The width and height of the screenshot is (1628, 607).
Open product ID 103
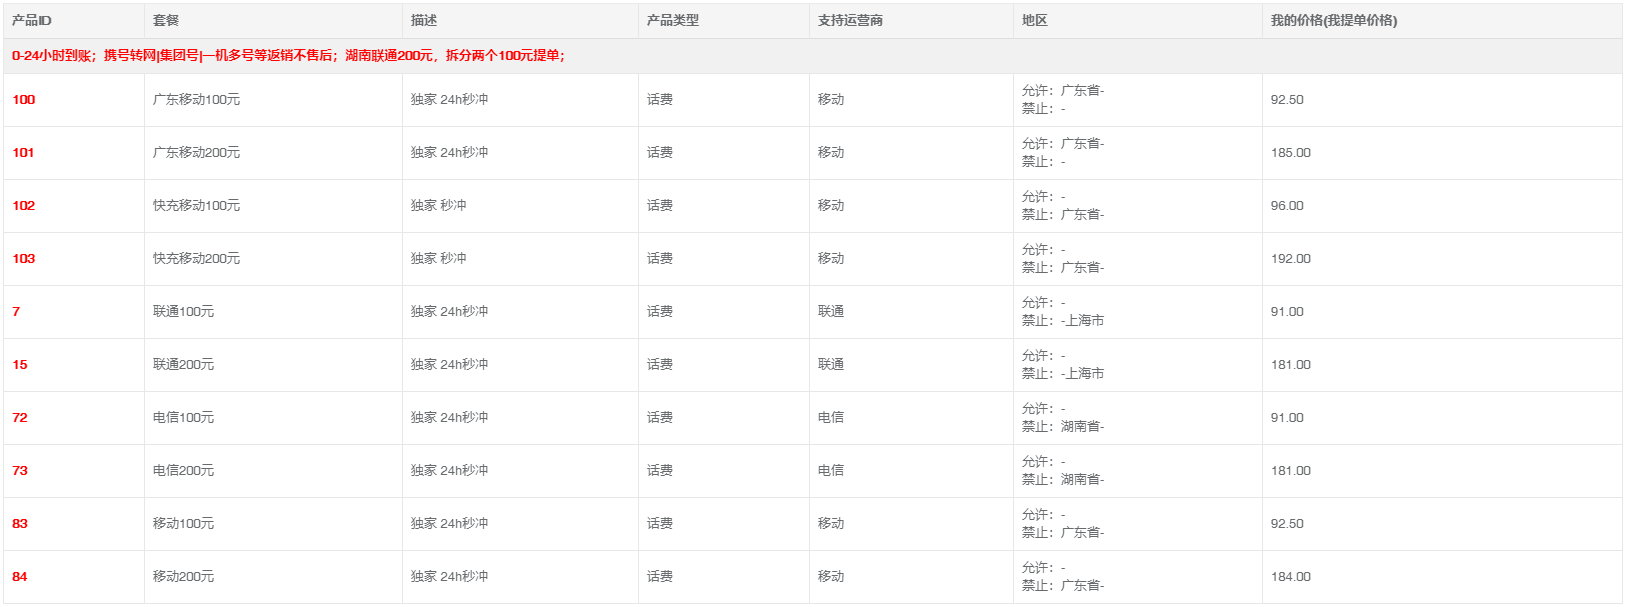24,259
